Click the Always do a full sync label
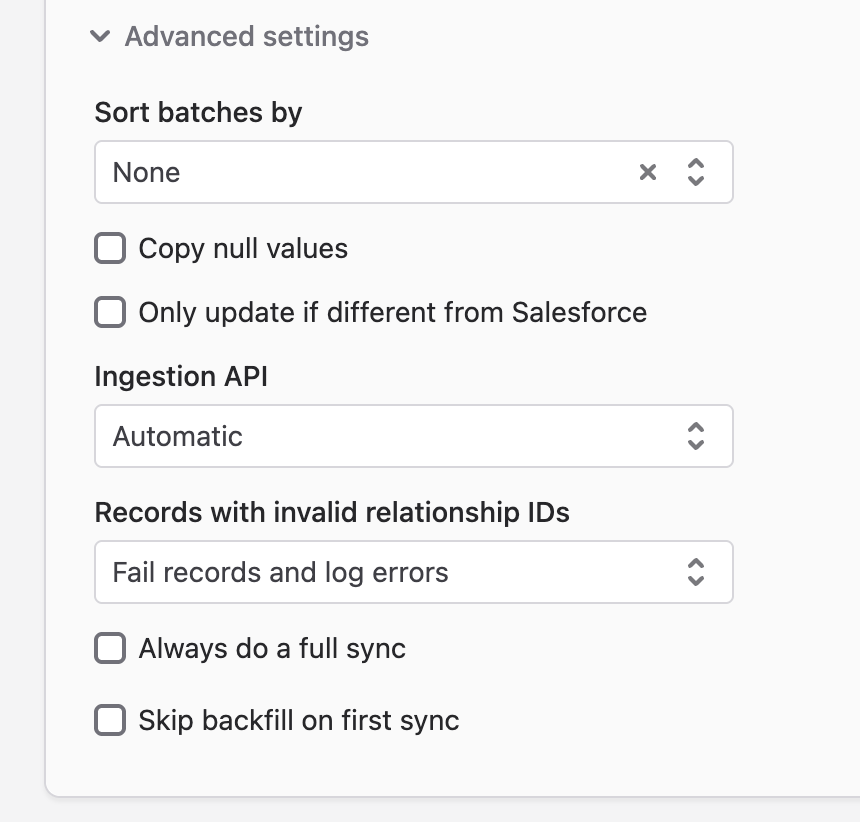The width and height of the screenshot is (860, 822). click(272, 648)
